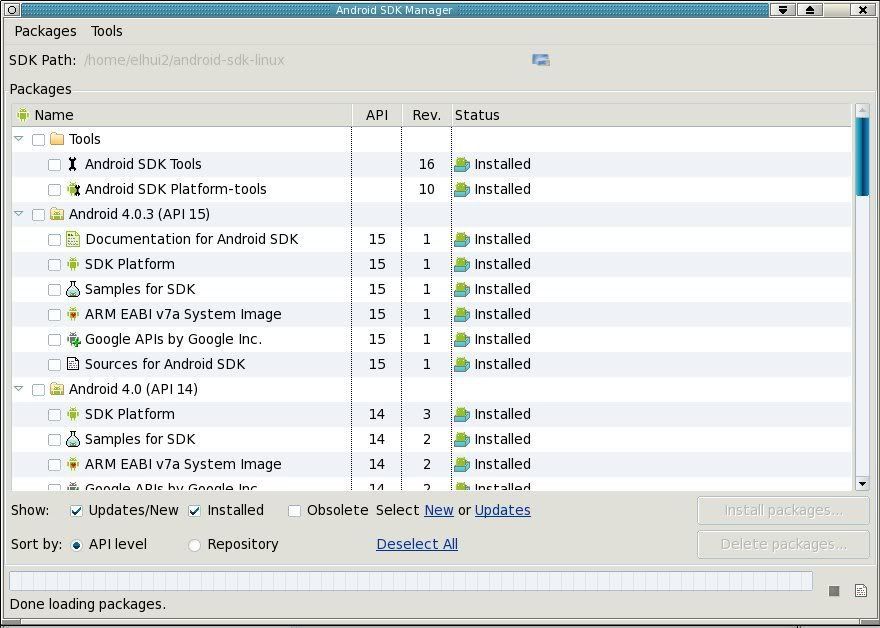This screenshot has height=628, width=880.
Task: Click the wrench icon beside Android SDK Tools
Action: click(x=72, y=164)
